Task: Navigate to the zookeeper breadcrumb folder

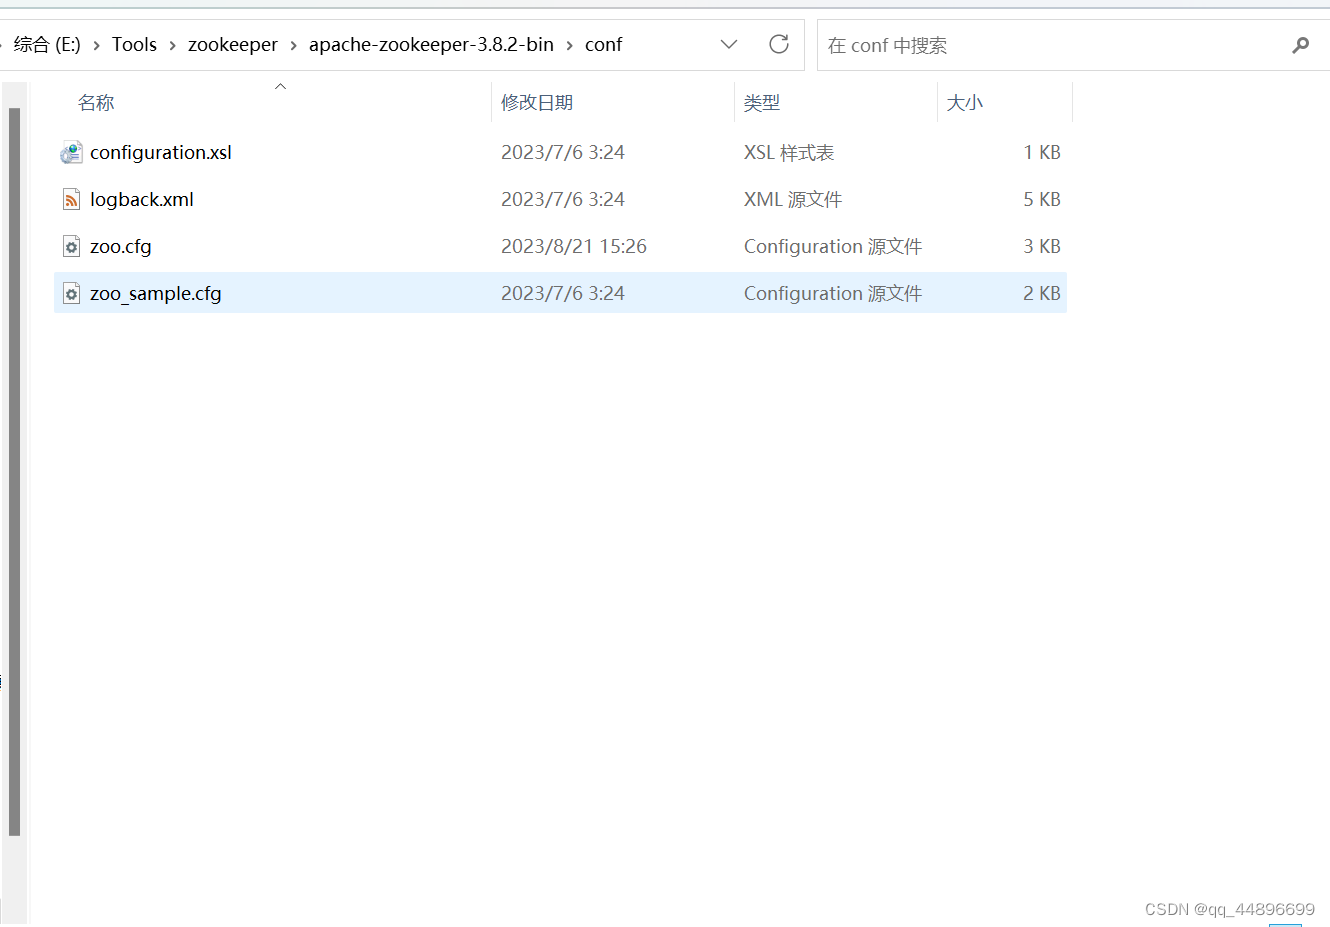Action: [232, 44]
